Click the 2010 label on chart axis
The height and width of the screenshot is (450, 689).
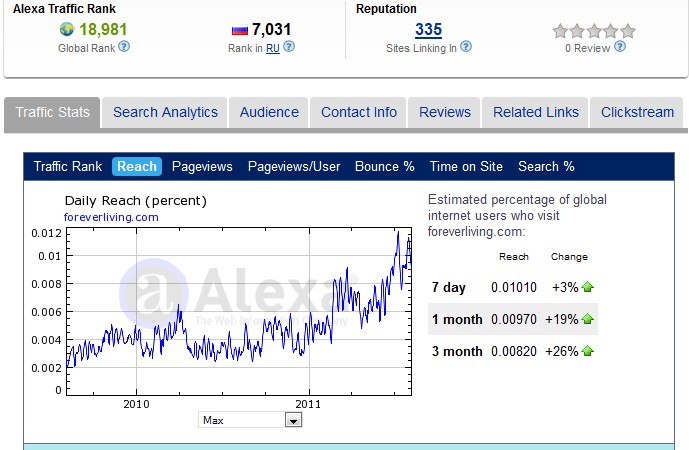(x=136, y=404)
